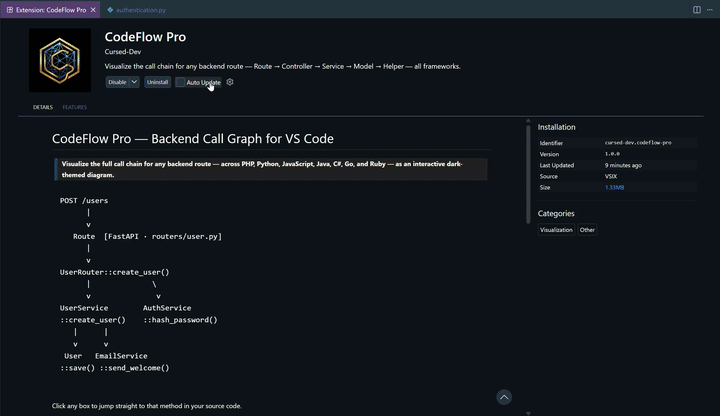The width and height of the screenshot is (720, 416).
Task: Switch to the authentication.py tab
Action: pos(136,10)
